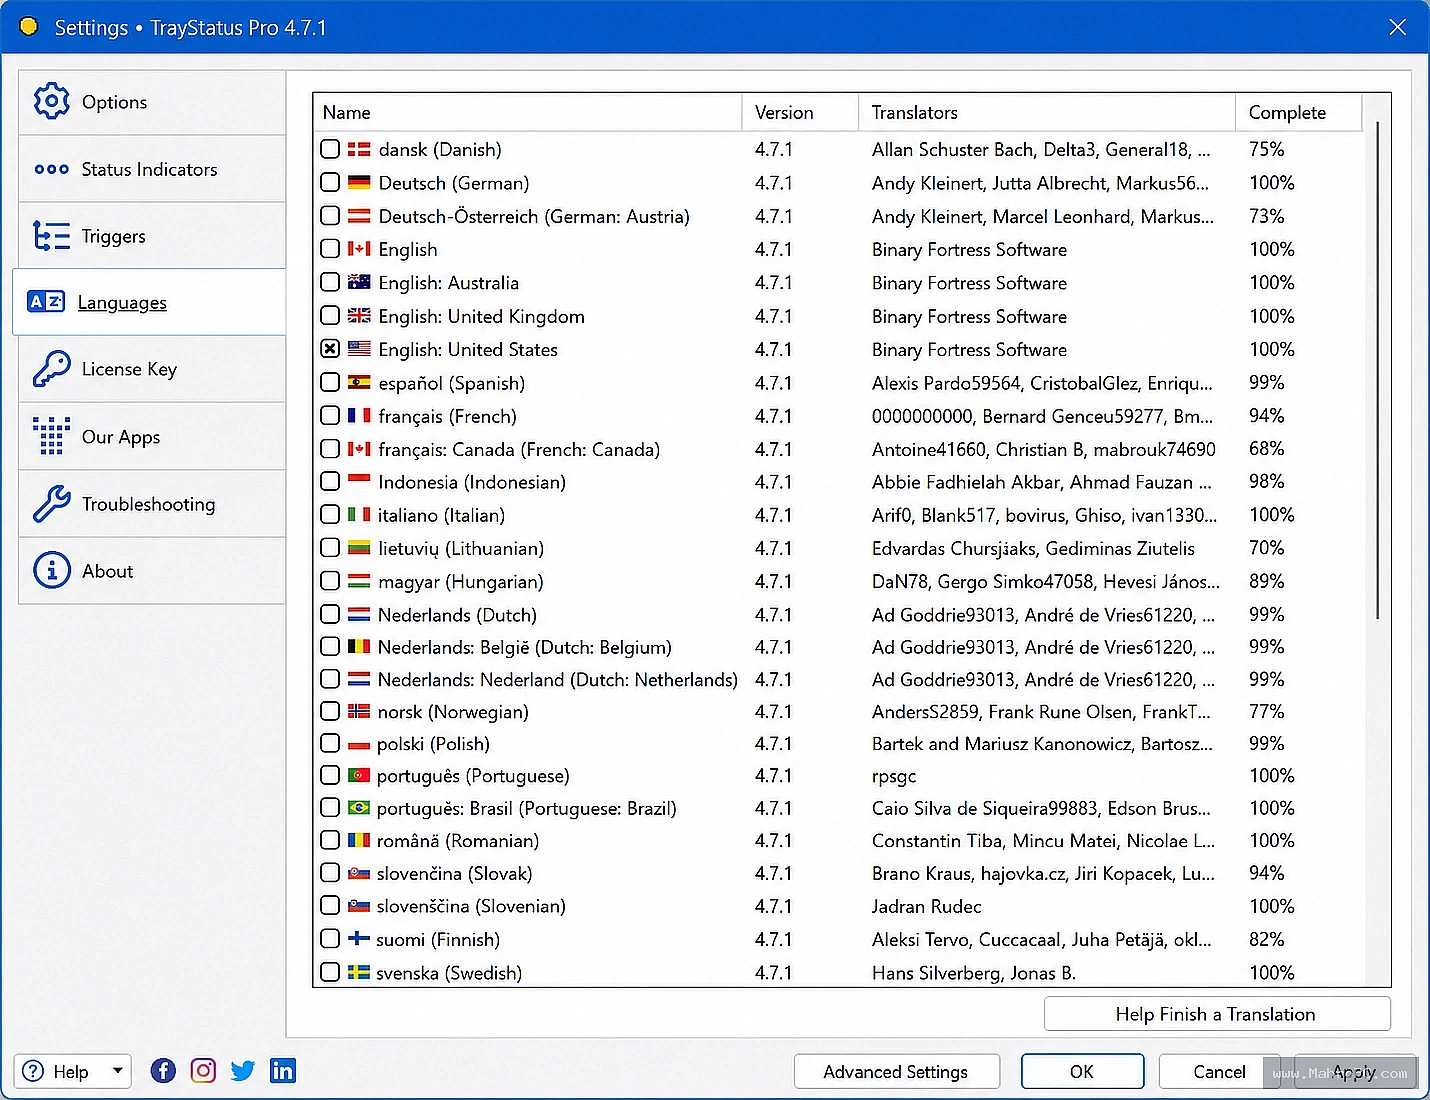The height and width of the screenshot is (1100, 1430).
Task: Click the Danish flag icon
Action: pos(359,149)
